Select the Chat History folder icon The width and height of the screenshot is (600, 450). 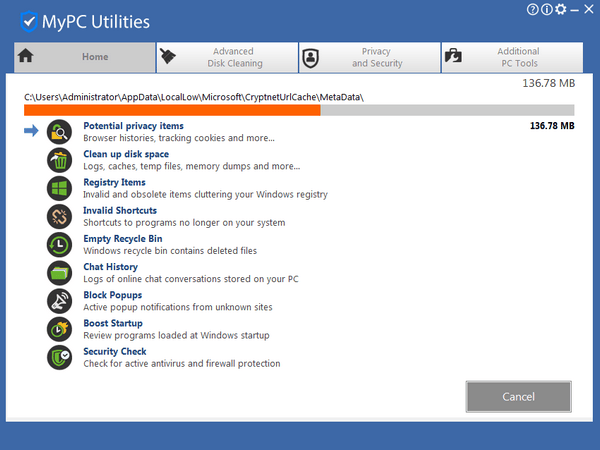click(x=59, y=272)
